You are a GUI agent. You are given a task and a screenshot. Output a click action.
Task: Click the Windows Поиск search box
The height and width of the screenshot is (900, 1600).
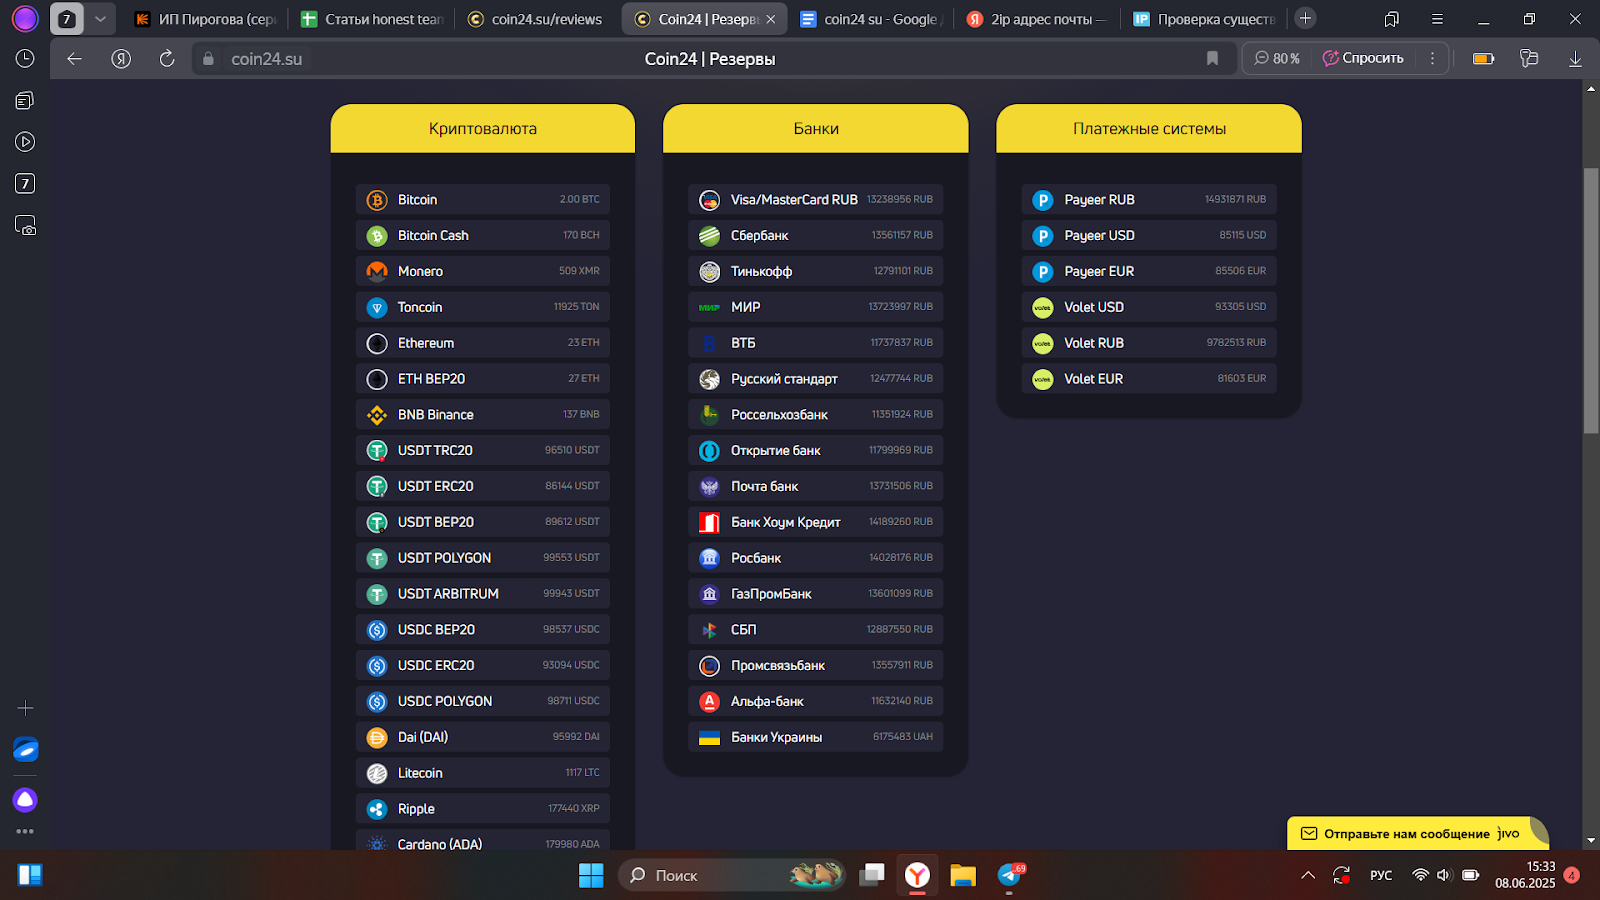point(733,876)
